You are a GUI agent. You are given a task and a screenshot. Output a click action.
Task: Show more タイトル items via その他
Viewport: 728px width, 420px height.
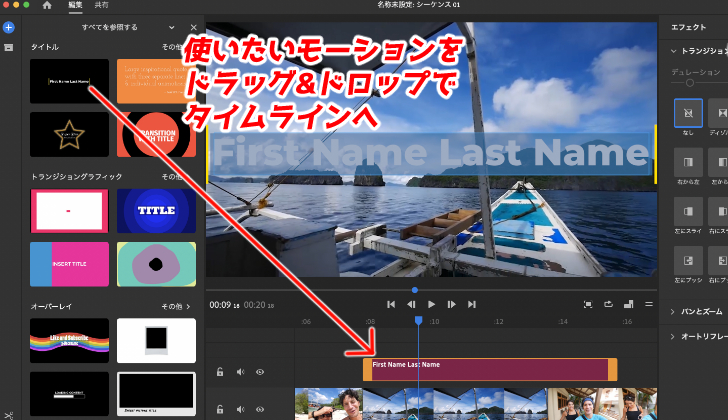pos(172,47)
